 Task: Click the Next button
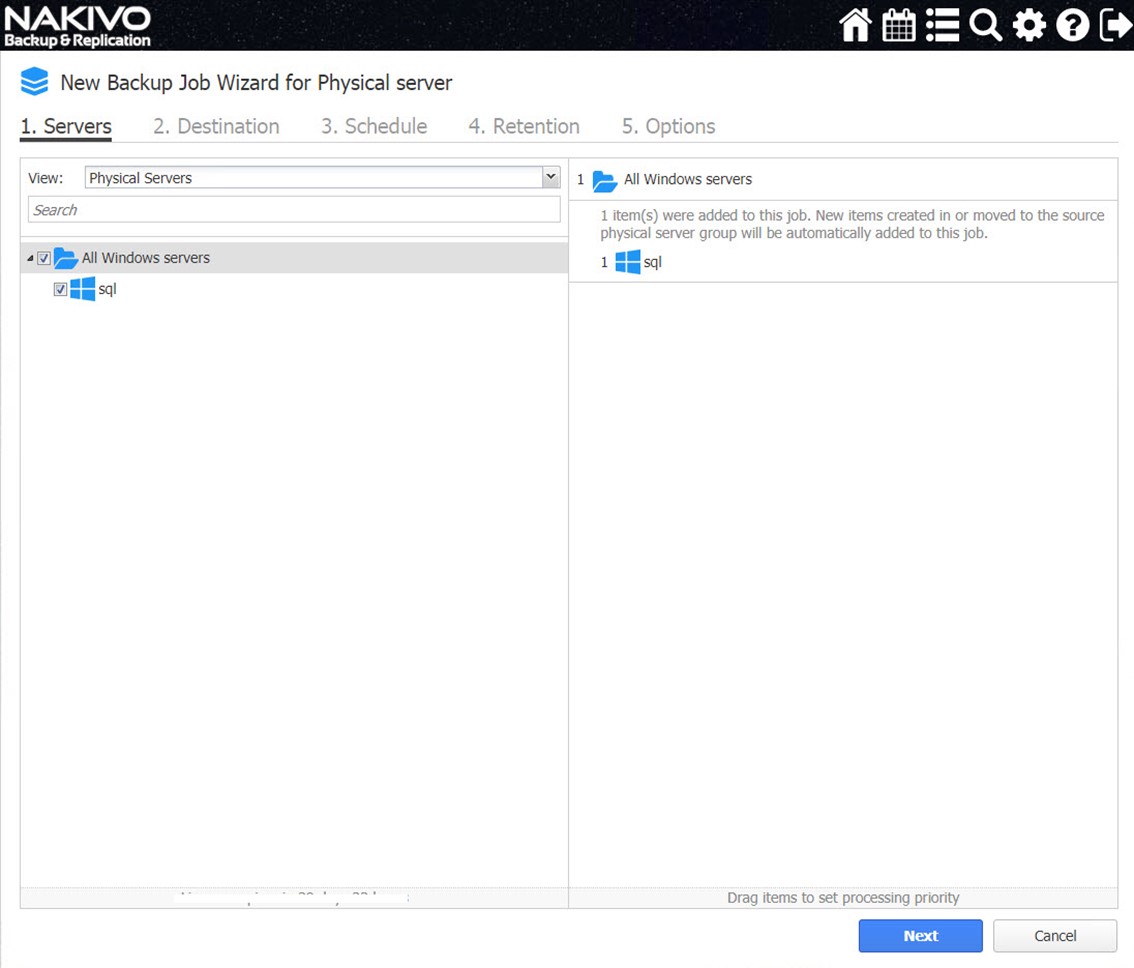(x=921, y=935)
